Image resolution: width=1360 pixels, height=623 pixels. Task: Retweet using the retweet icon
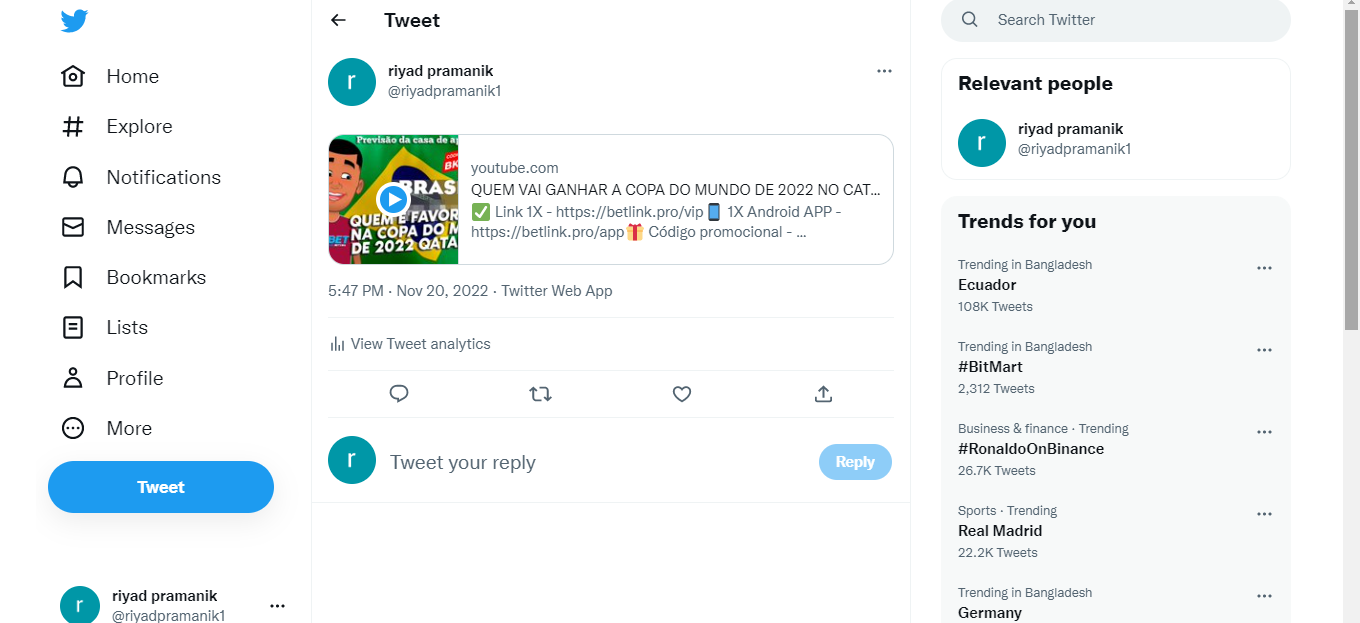[540, 394]
